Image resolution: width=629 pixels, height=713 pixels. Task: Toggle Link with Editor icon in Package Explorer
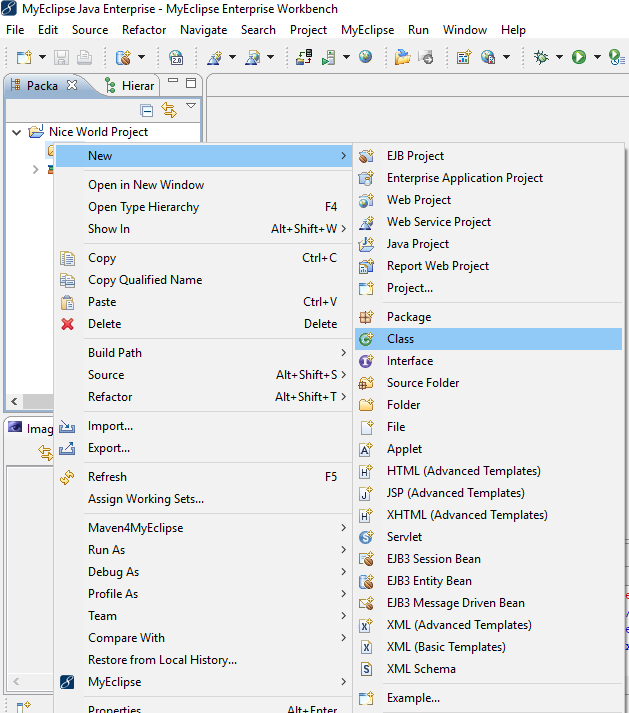click(169, 110)
